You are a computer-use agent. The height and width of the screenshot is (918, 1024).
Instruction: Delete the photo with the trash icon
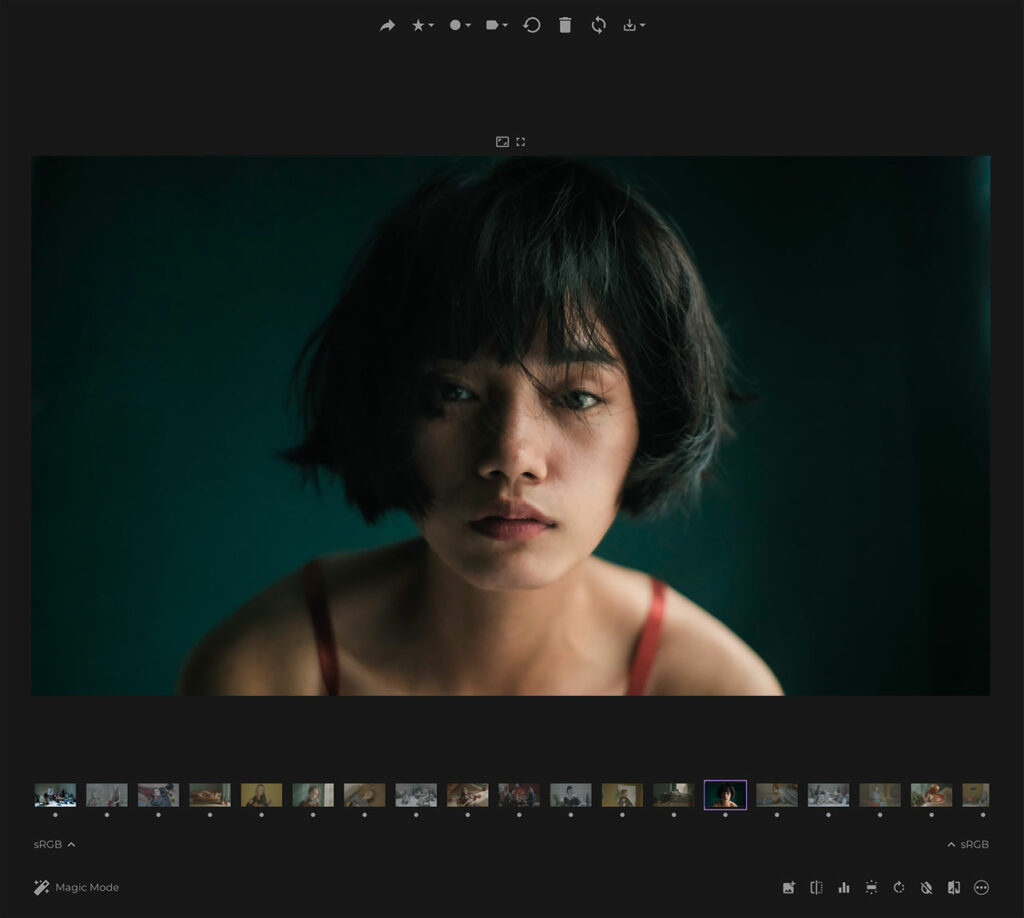pos(565,25)
